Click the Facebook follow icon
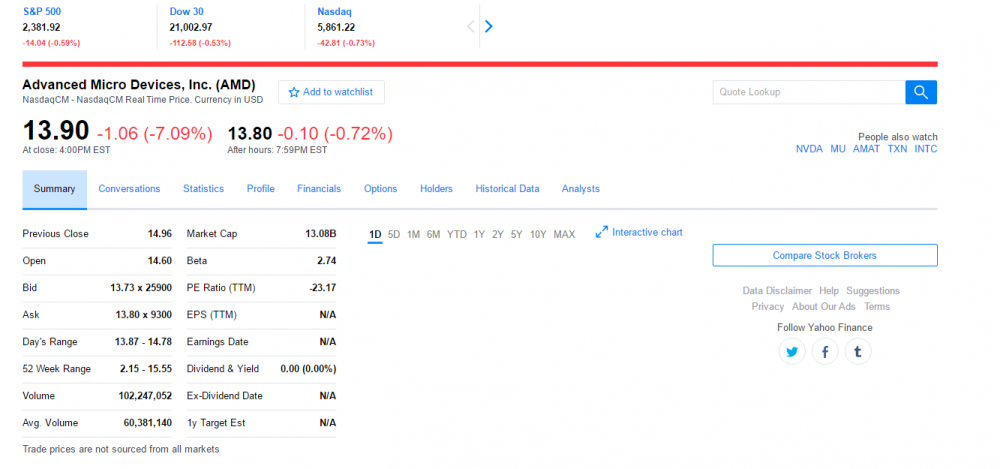This screenshot has width=1000, height=469. [825, 352]
